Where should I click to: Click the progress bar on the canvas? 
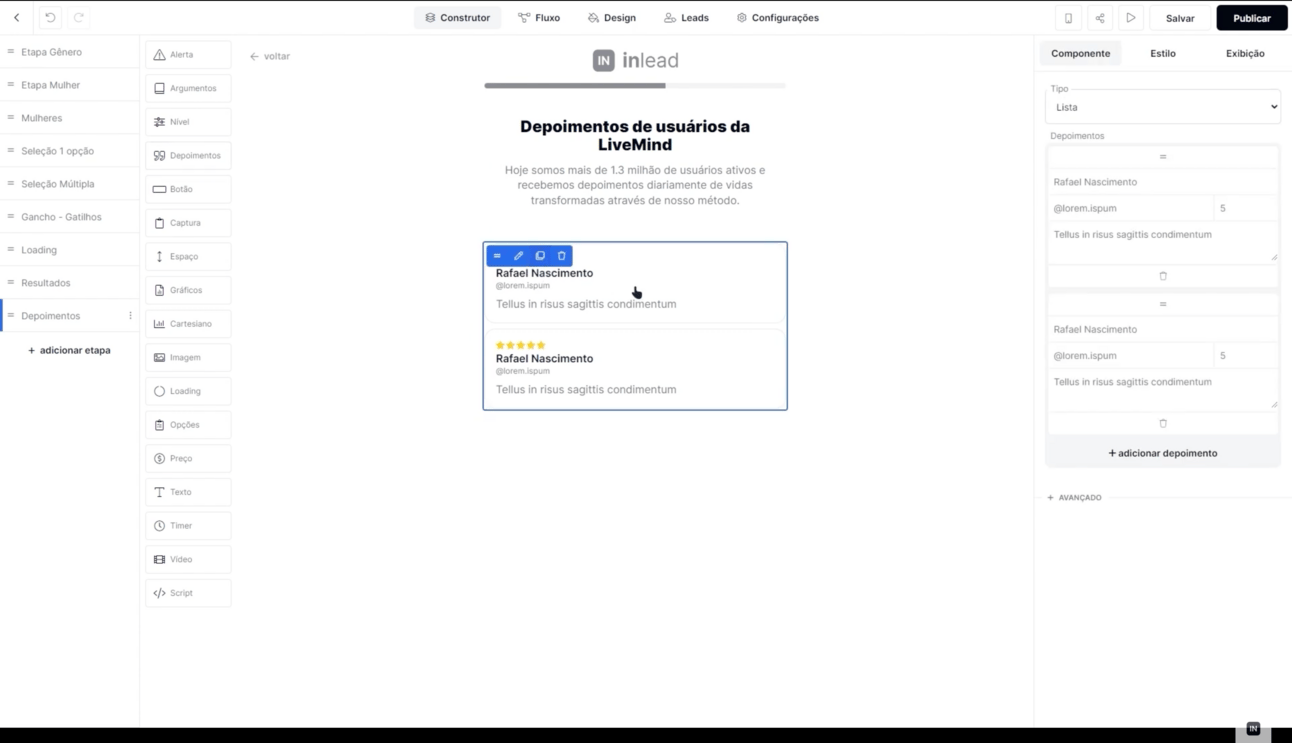coord(635,86)
